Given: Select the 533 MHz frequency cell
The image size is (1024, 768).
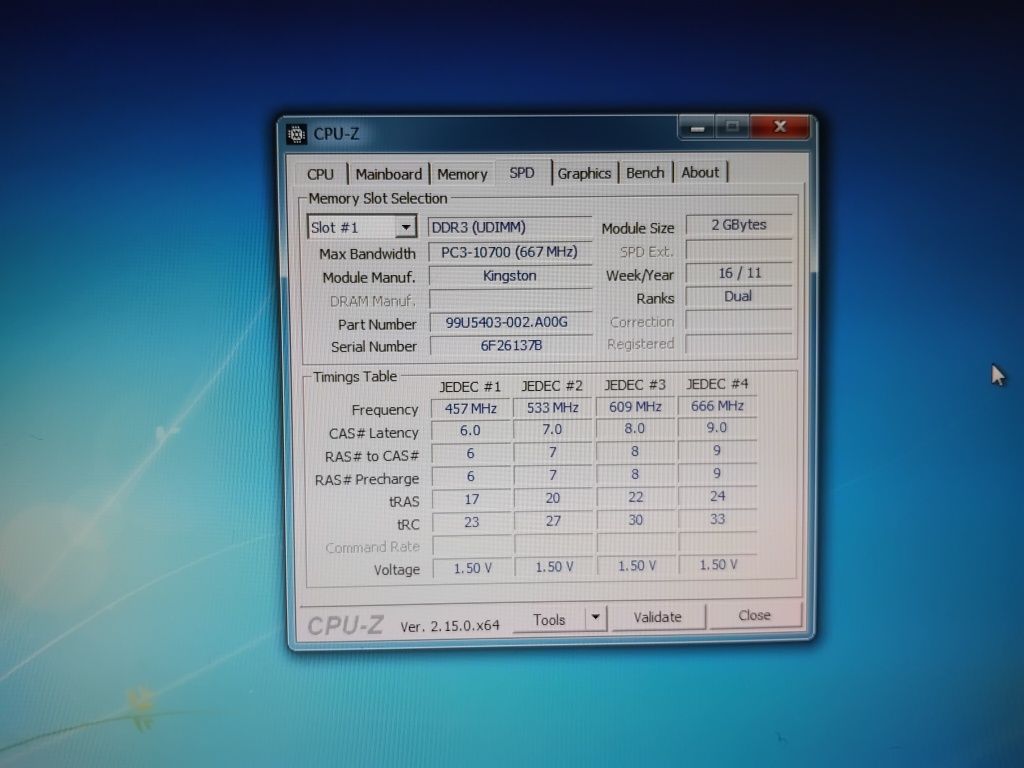Looking at the screenshot, I should click(552, 408).
